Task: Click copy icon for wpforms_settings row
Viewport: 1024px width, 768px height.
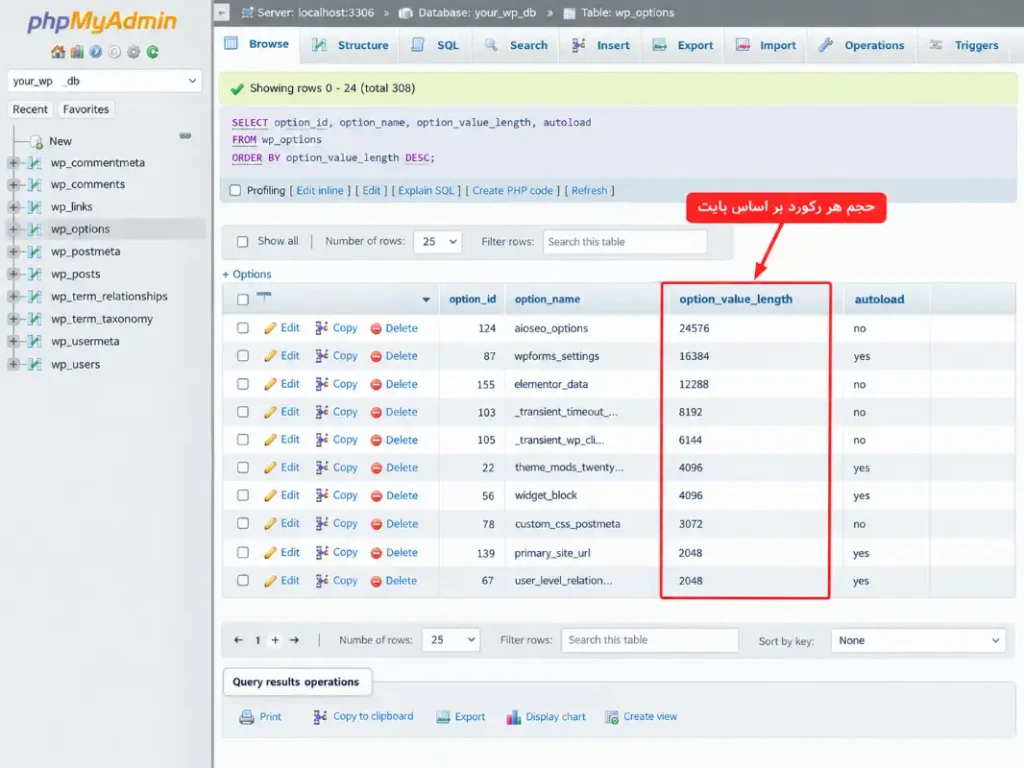Action: click(321, 356)
